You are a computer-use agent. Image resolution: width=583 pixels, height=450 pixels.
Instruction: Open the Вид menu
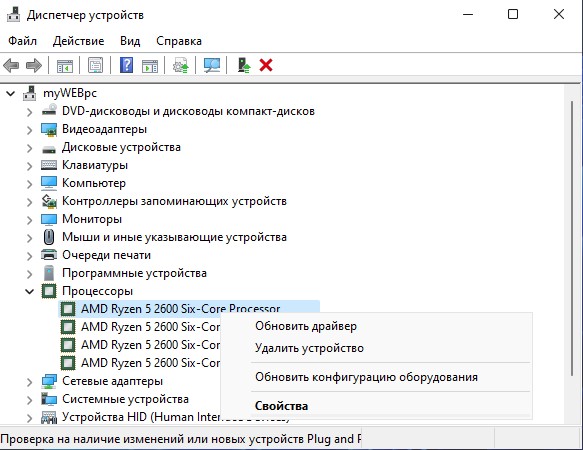tap(130, 41)
